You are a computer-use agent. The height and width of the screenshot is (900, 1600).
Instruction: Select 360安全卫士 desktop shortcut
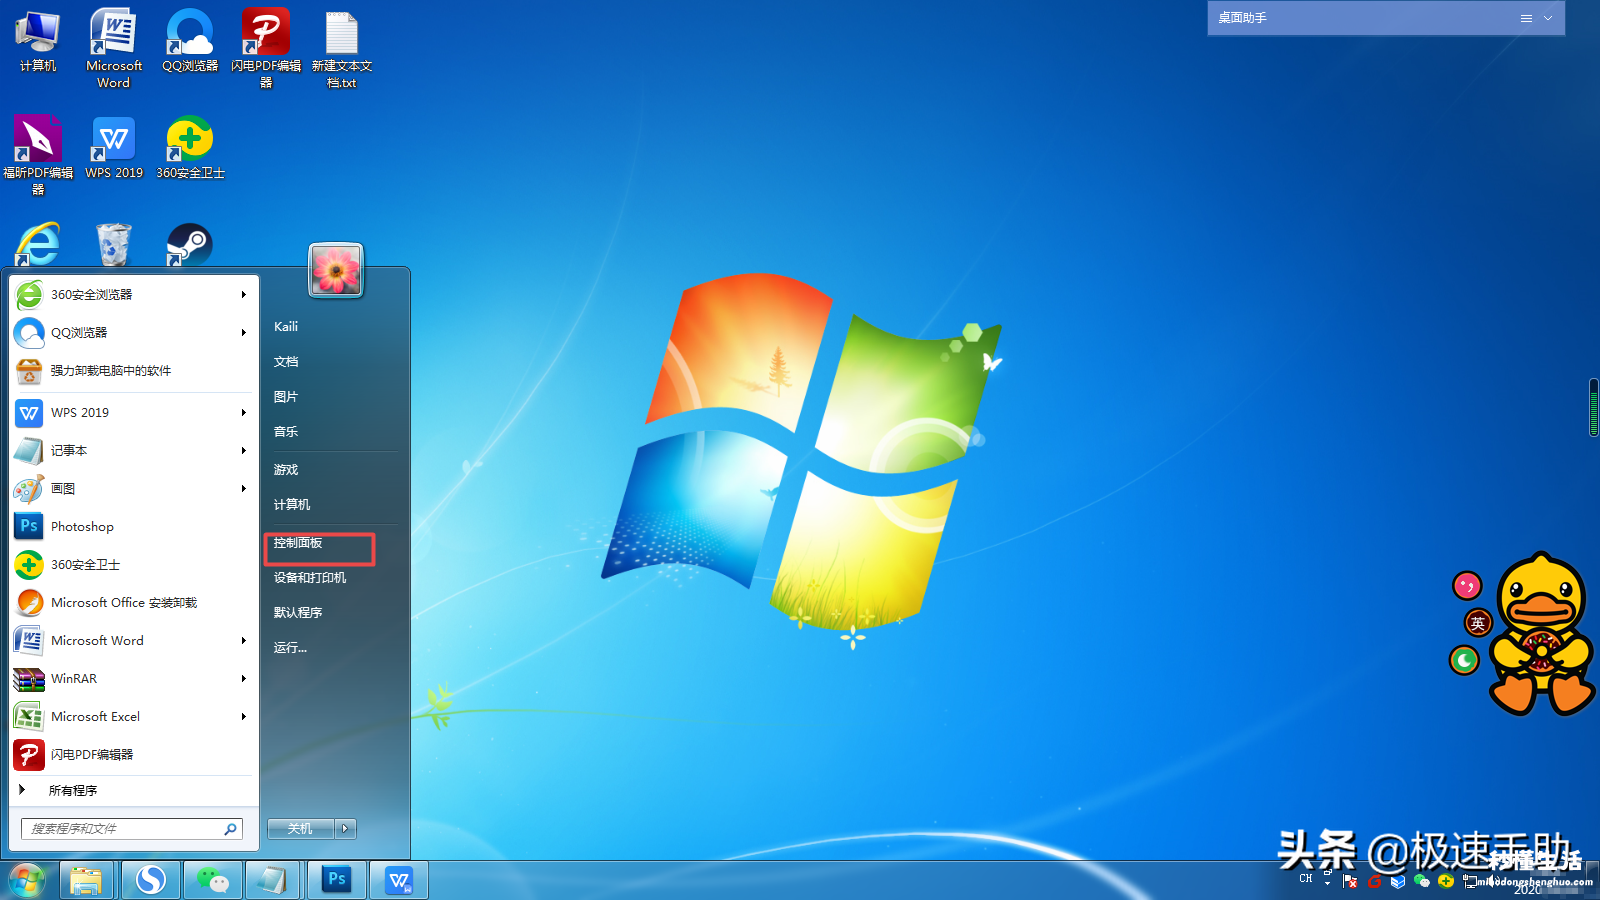coord(190,148)
